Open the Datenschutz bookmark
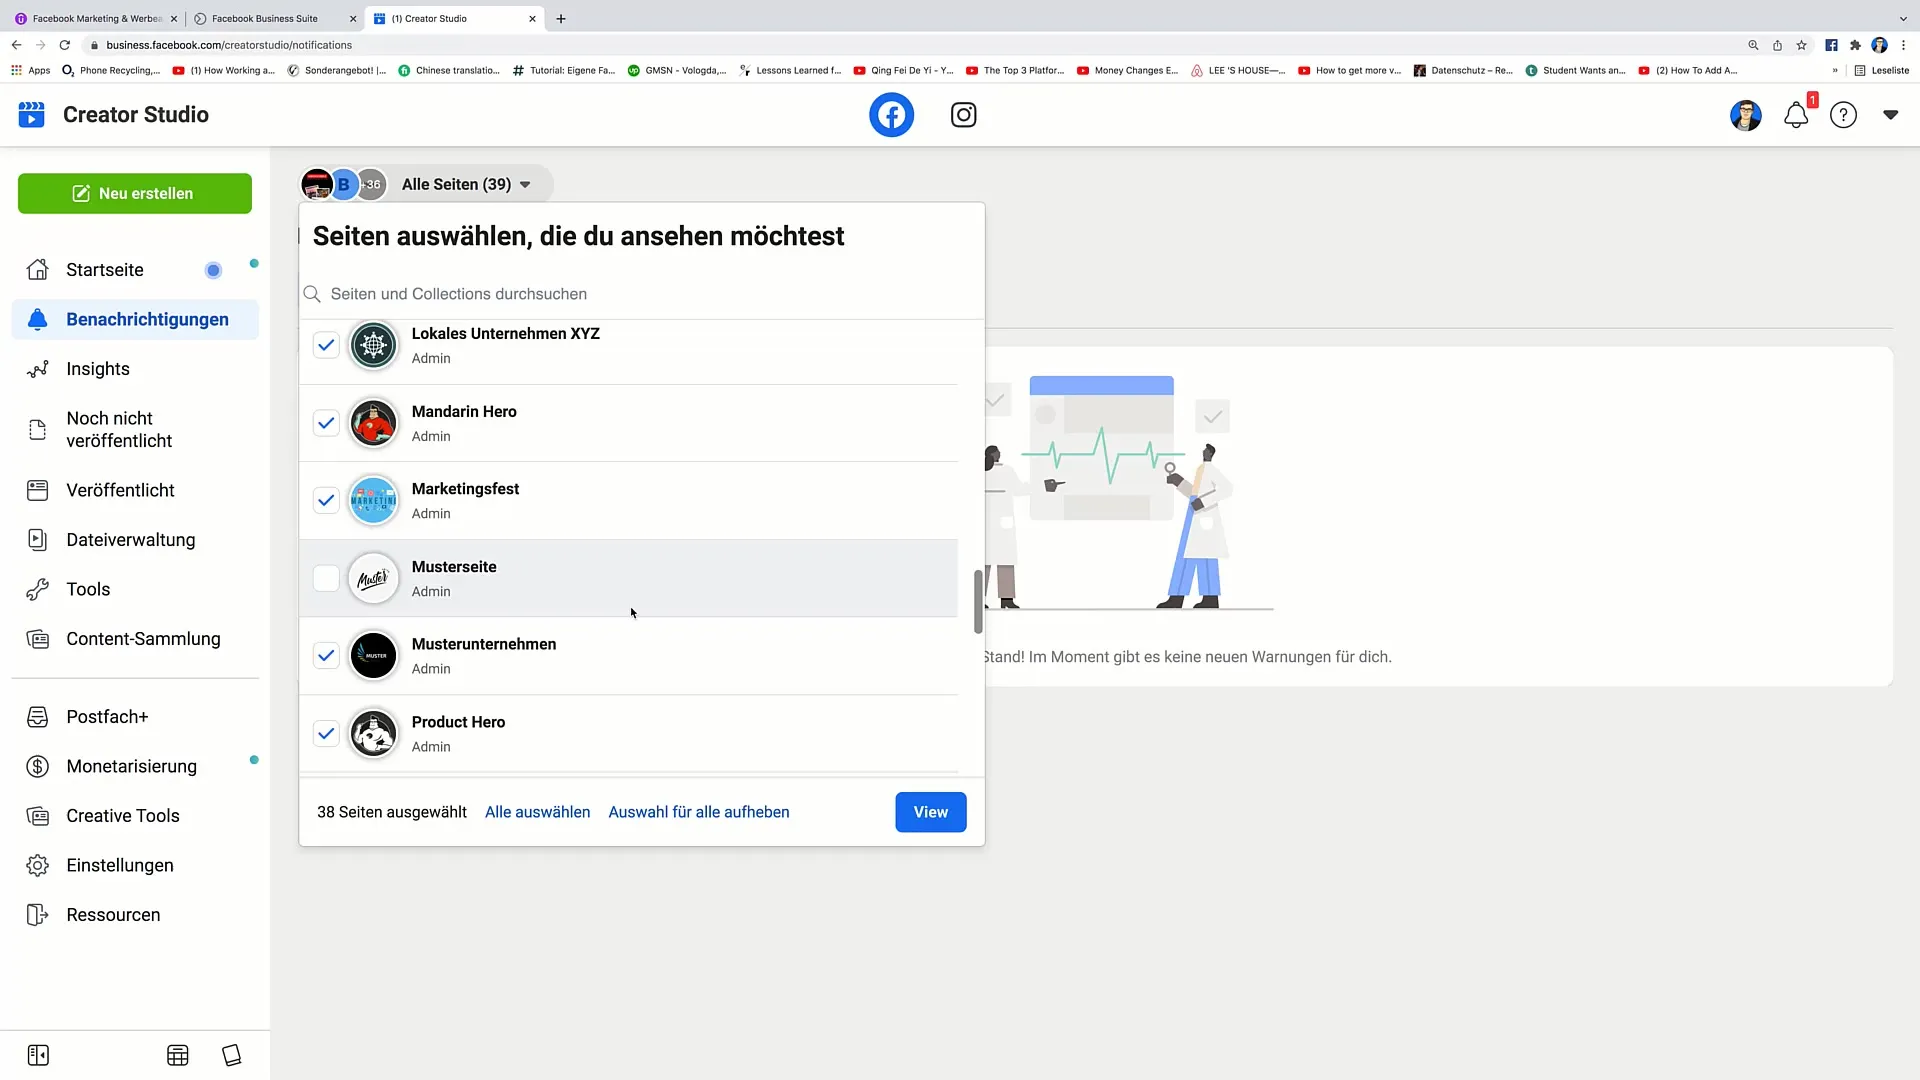The height and width of the screenshot is (1080, 1920). pyautogui.click(x=1463, y=71)
